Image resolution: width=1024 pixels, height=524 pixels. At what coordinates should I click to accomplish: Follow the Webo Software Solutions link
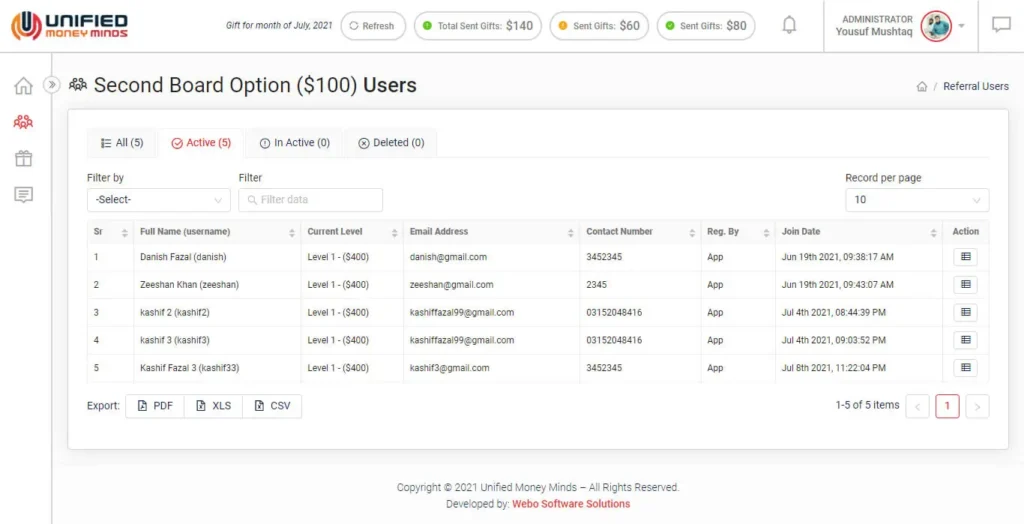[x=571, y=504]
